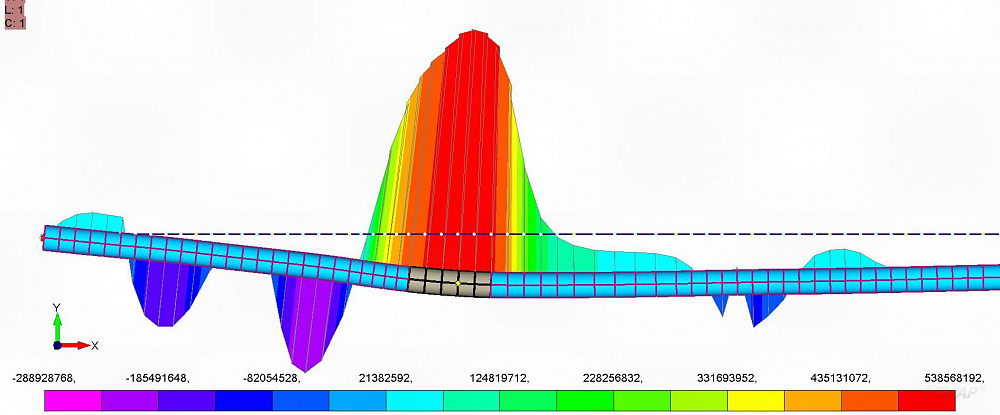Select the highlighted gray beam elements
Viewport: 1000px width, 415px height.
point(449,282)
